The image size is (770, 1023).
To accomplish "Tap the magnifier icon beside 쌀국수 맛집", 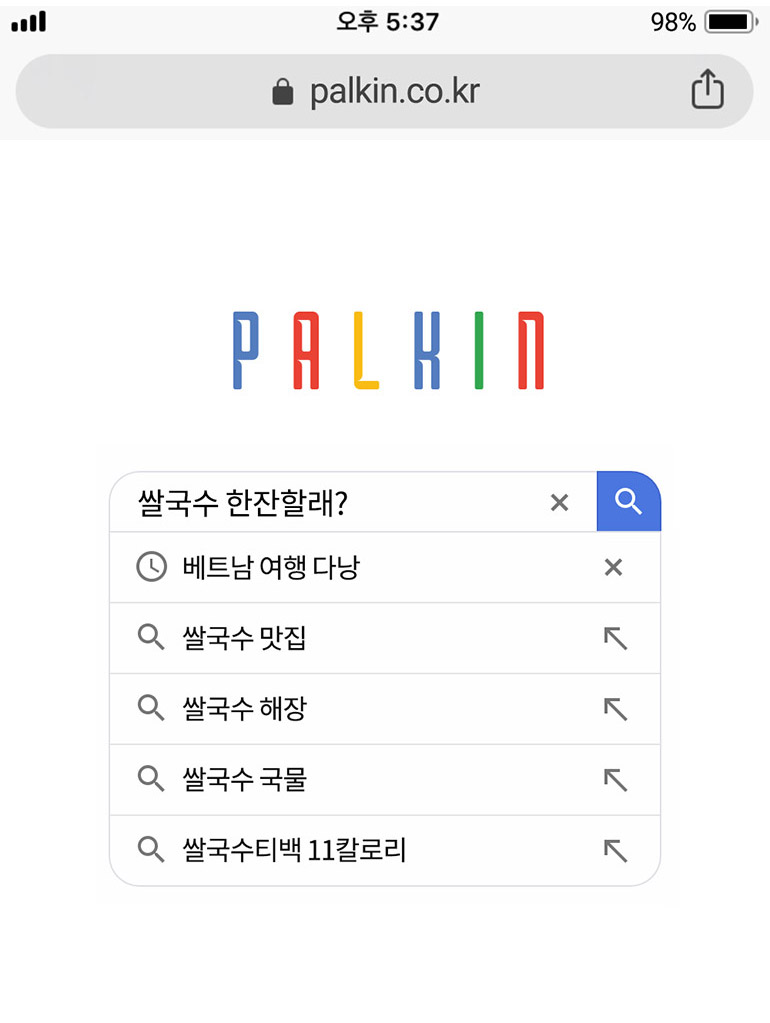I will pos(151,638).
